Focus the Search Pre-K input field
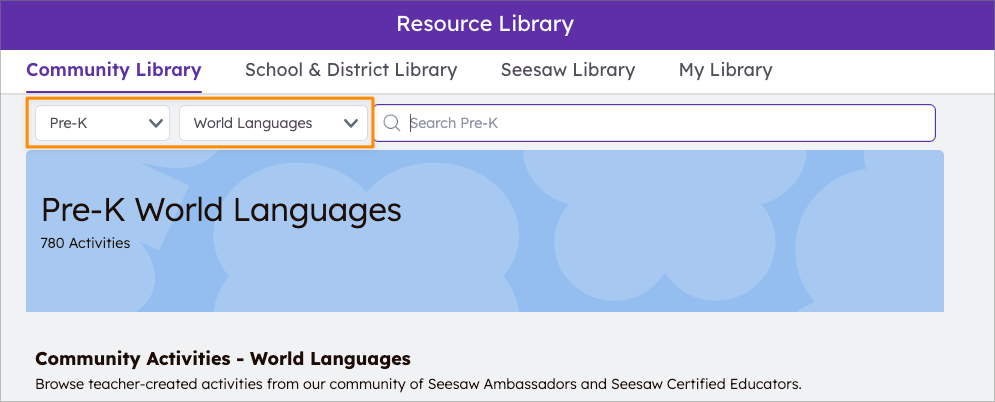The width and height of the screenshot is (995, 402). pyautogui.click(x=660, y=123)
